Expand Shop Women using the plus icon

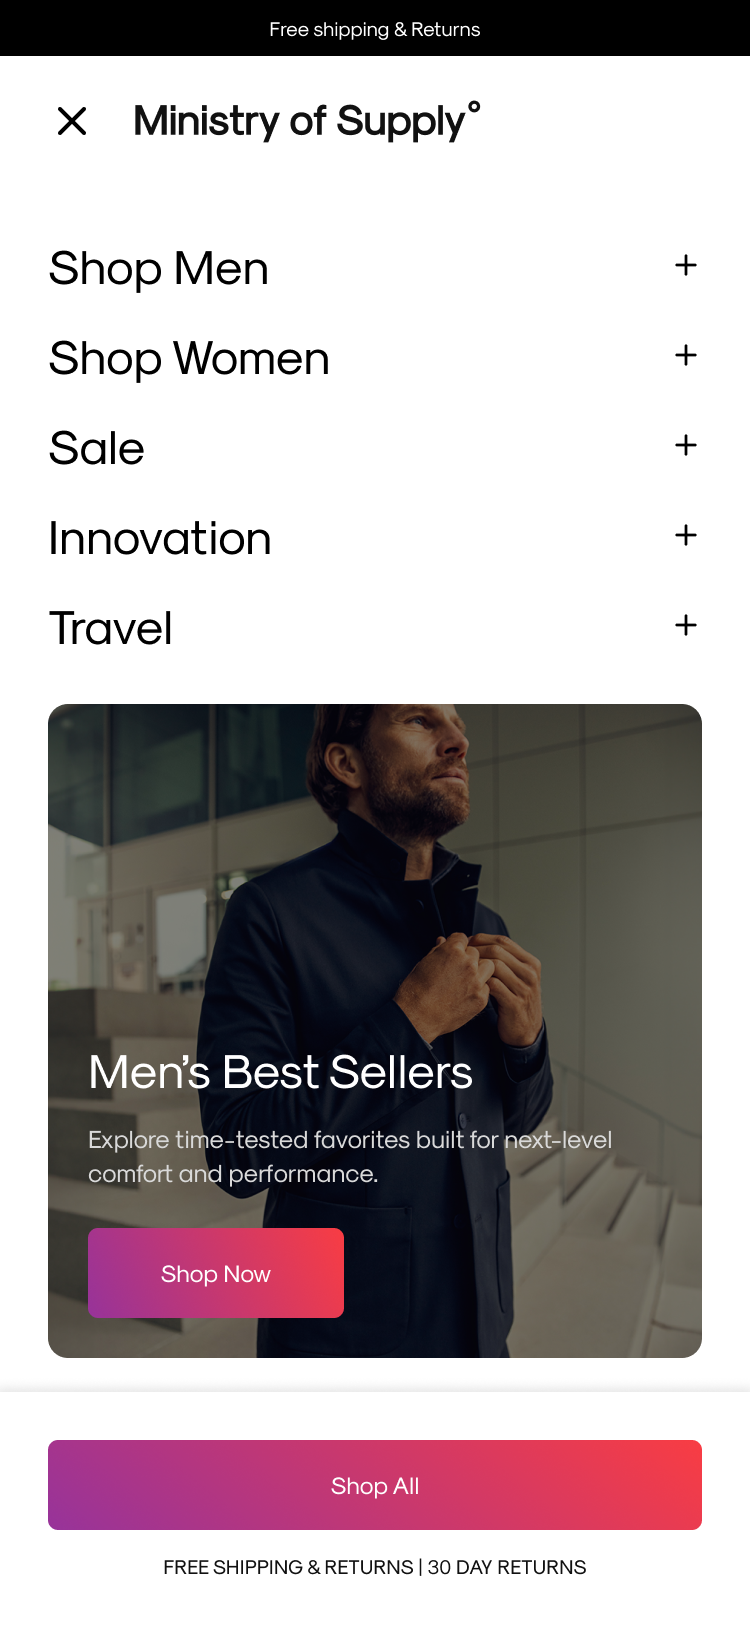686,355
